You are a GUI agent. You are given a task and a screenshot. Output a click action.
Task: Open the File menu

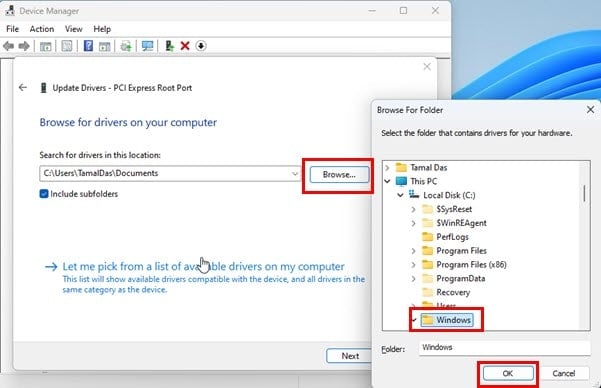tap(12, 29)
